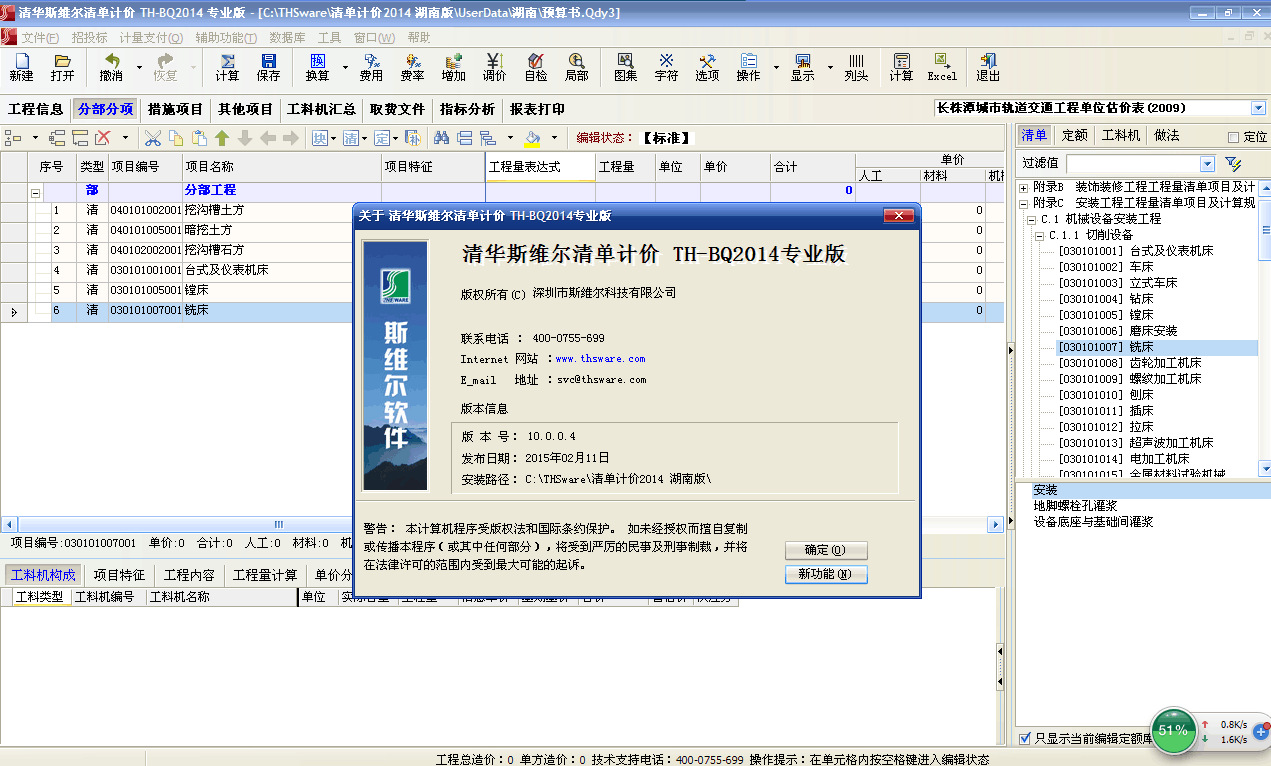Click the 过滤值 filter input field
This screenshot has width=1271, height=766.
tap(1132, 164)
